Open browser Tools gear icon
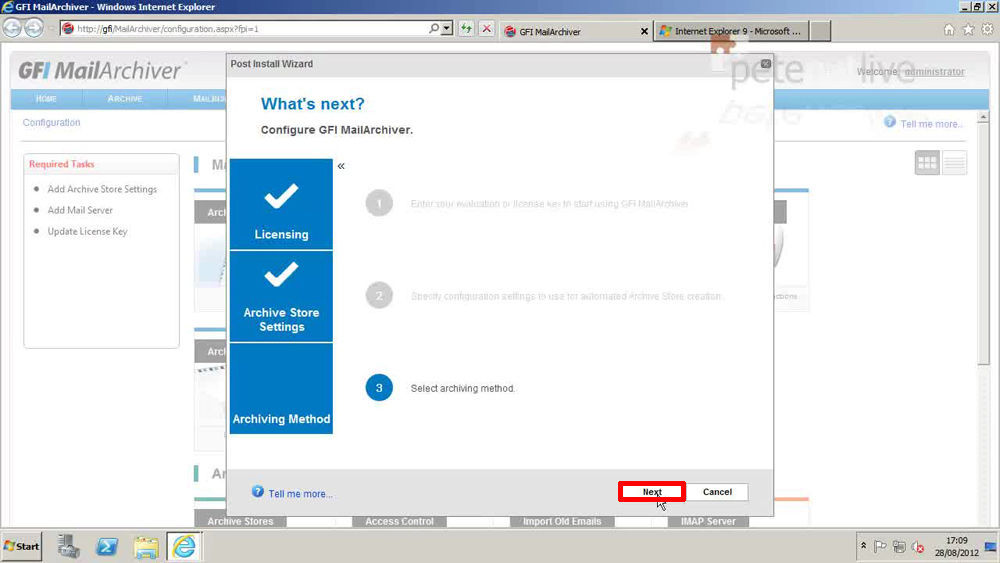This screenshot has width=1000, height=563. (987, 29)
